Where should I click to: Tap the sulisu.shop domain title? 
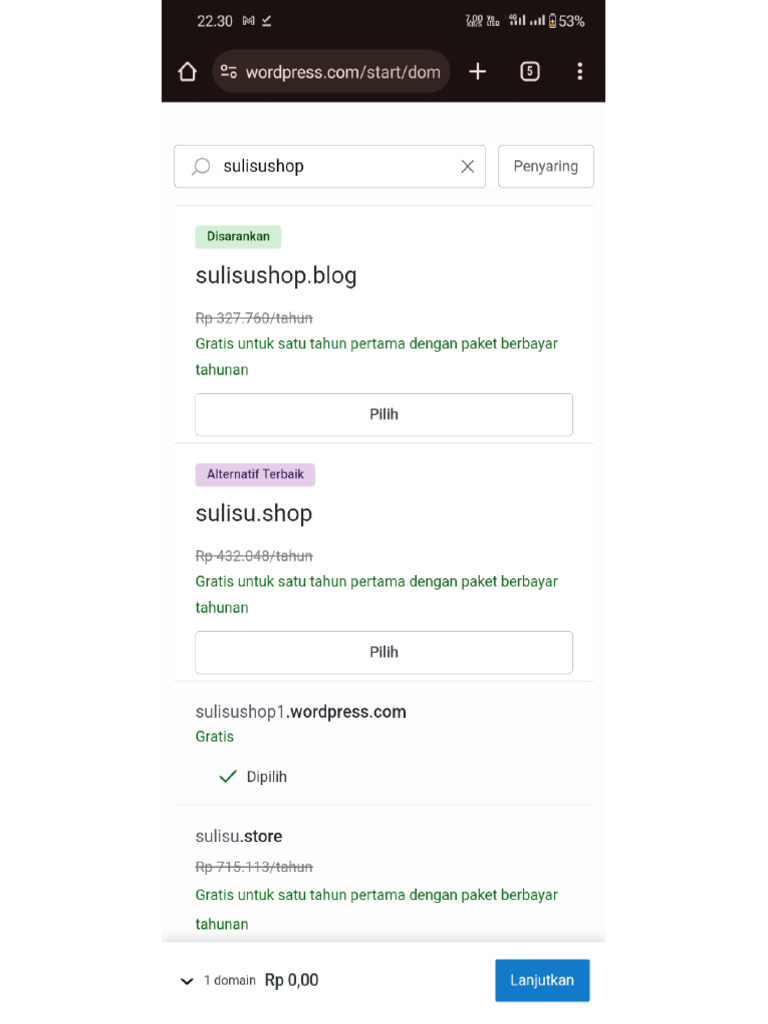click(254, 514)
